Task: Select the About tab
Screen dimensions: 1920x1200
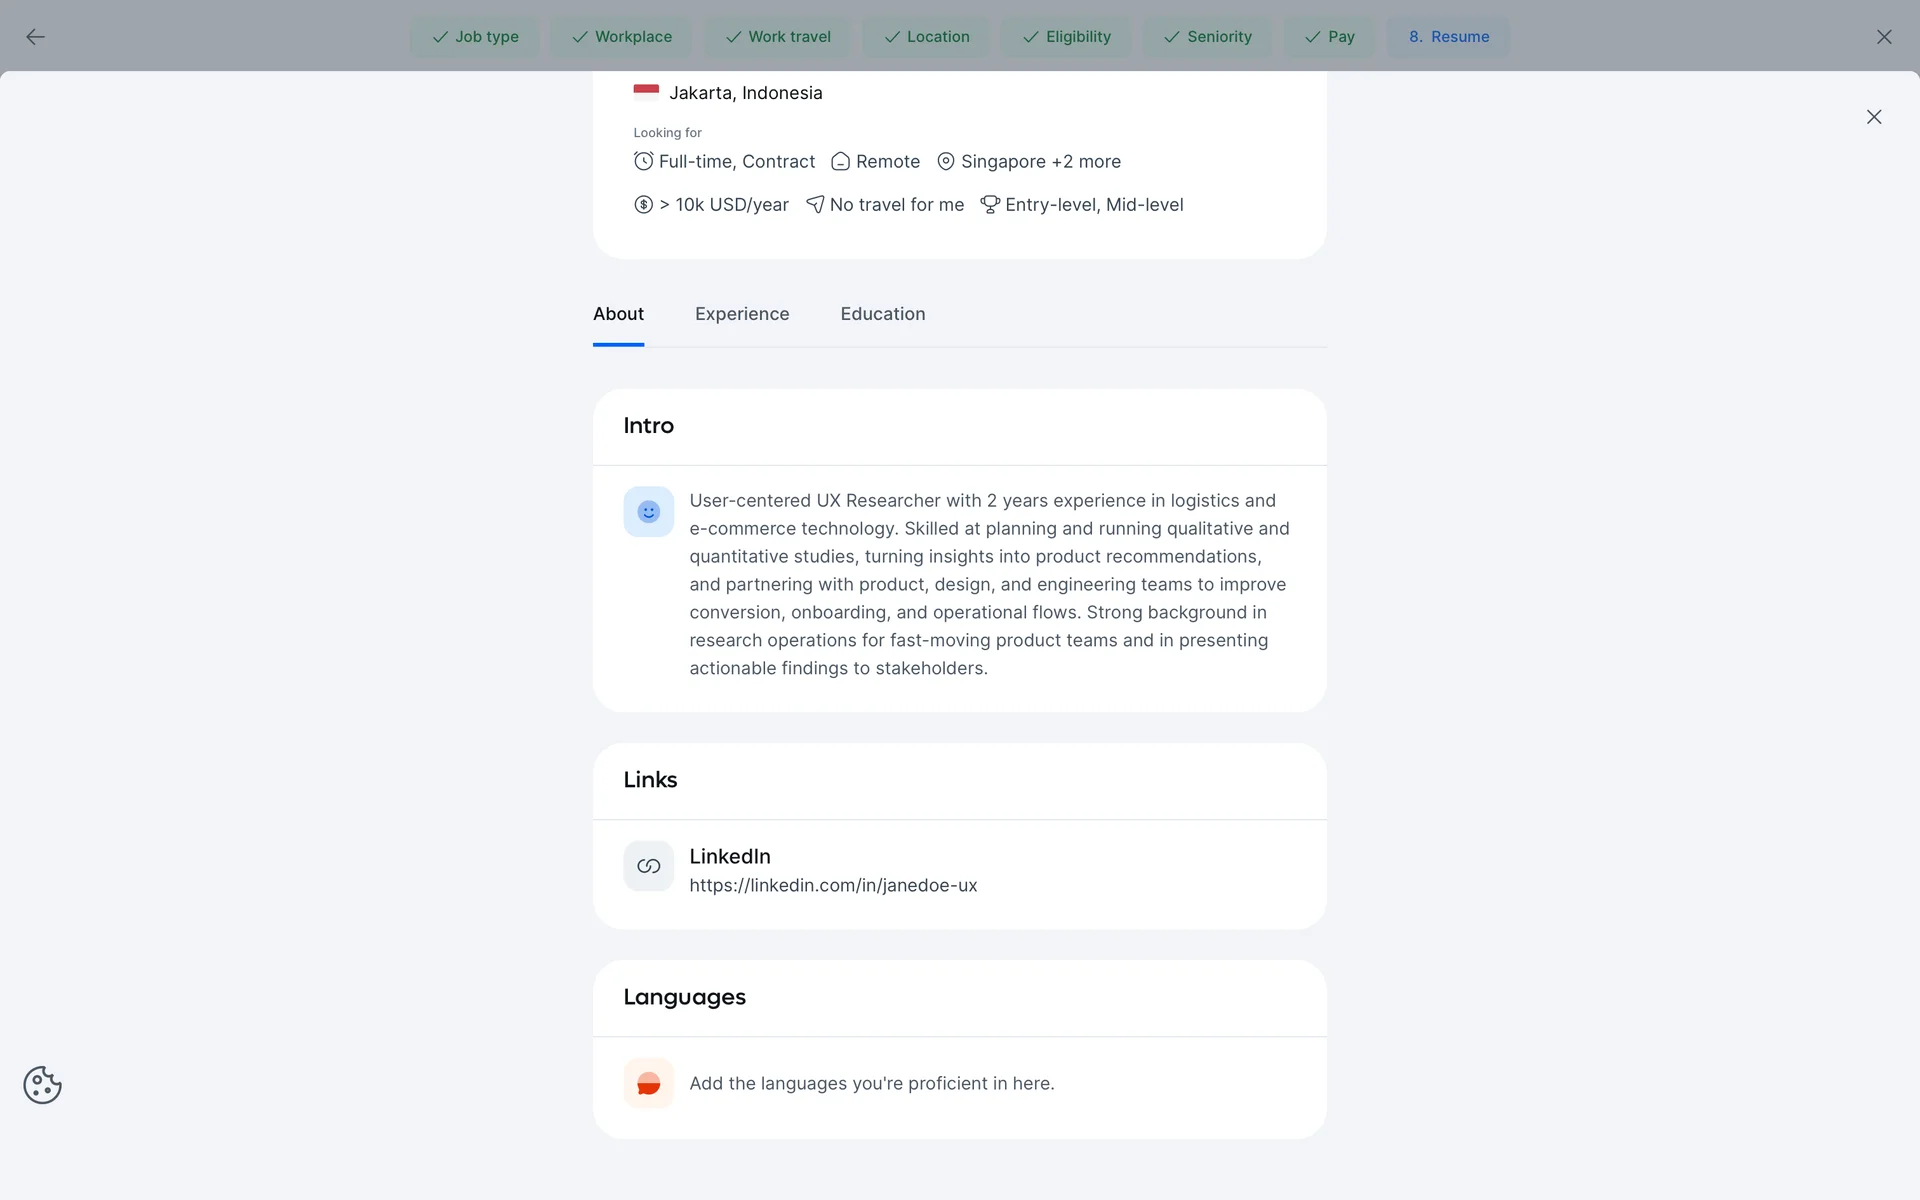Action: click(618, 314)
